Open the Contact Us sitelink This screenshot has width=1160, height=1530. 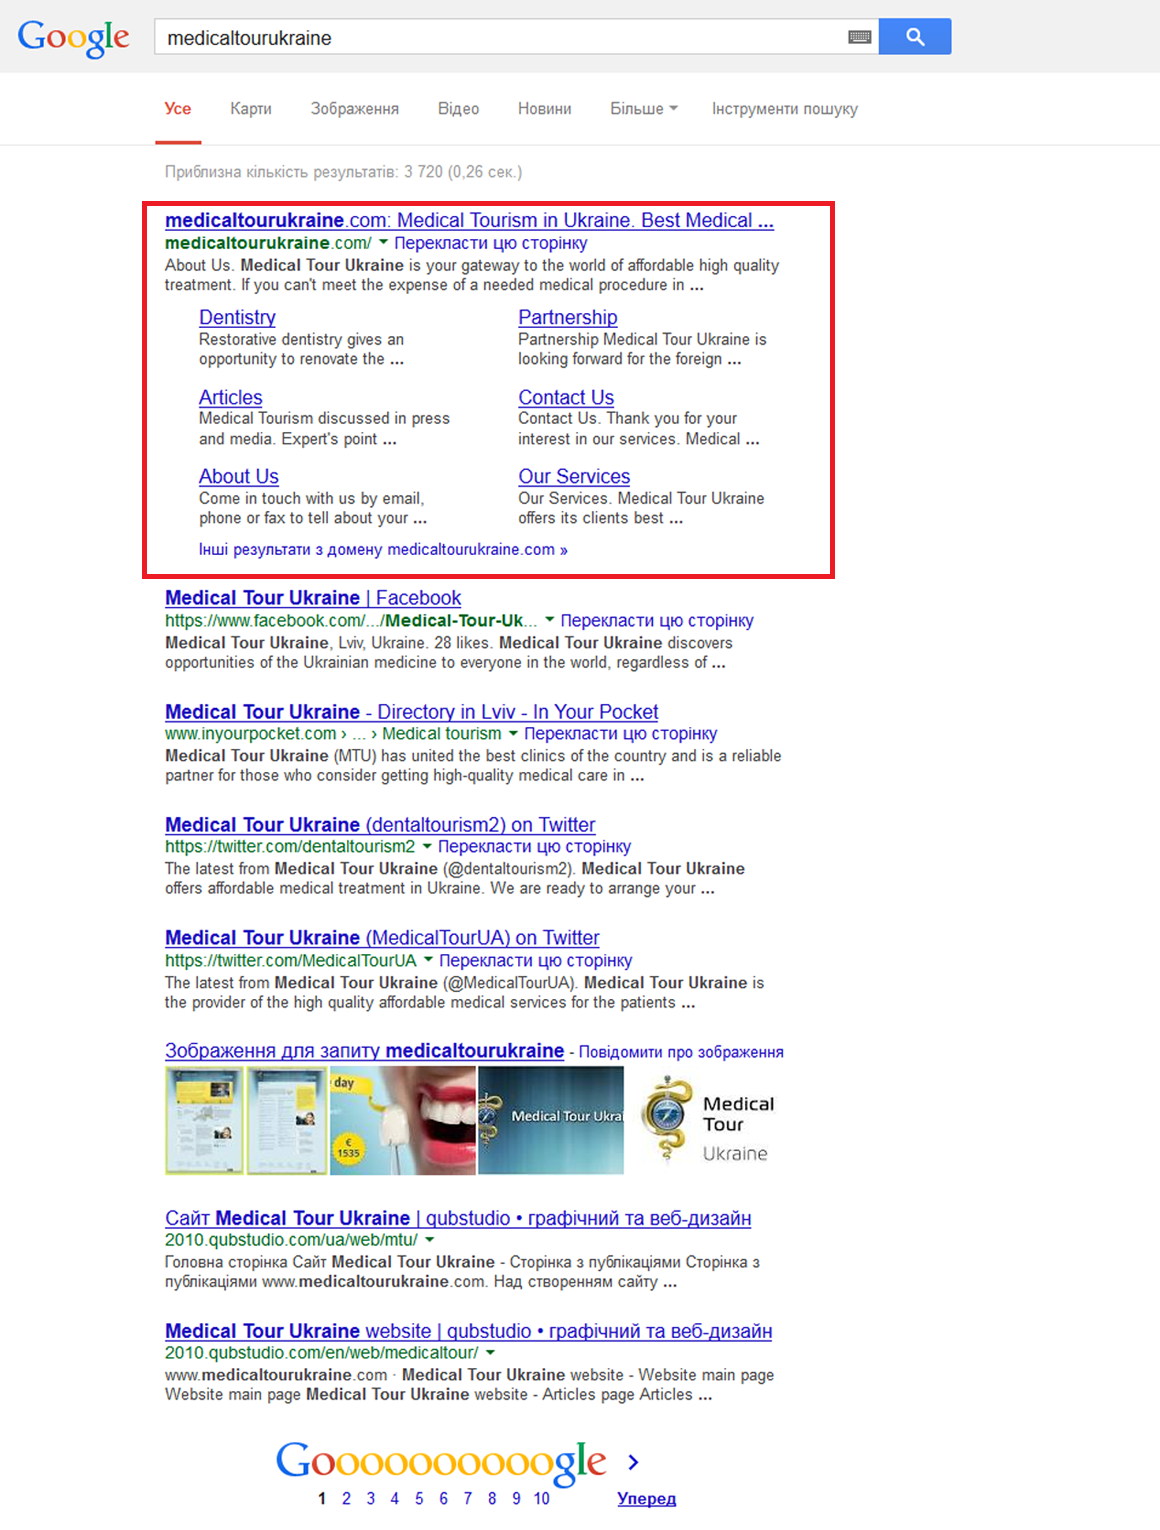pyautogui.click(x=566, y=397)
